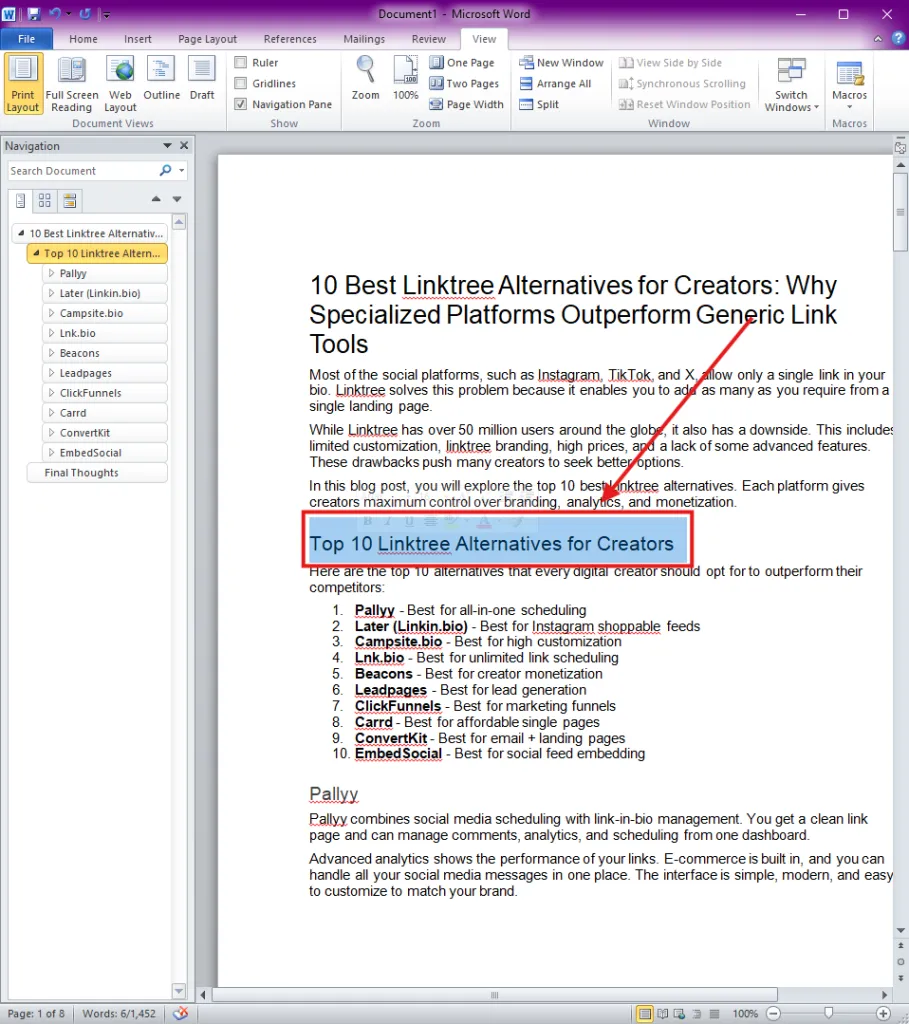The height and width of the screenshot is (1024, 909).
Task: Open search options dropdown in Navigation
Action: click(182, 170)
